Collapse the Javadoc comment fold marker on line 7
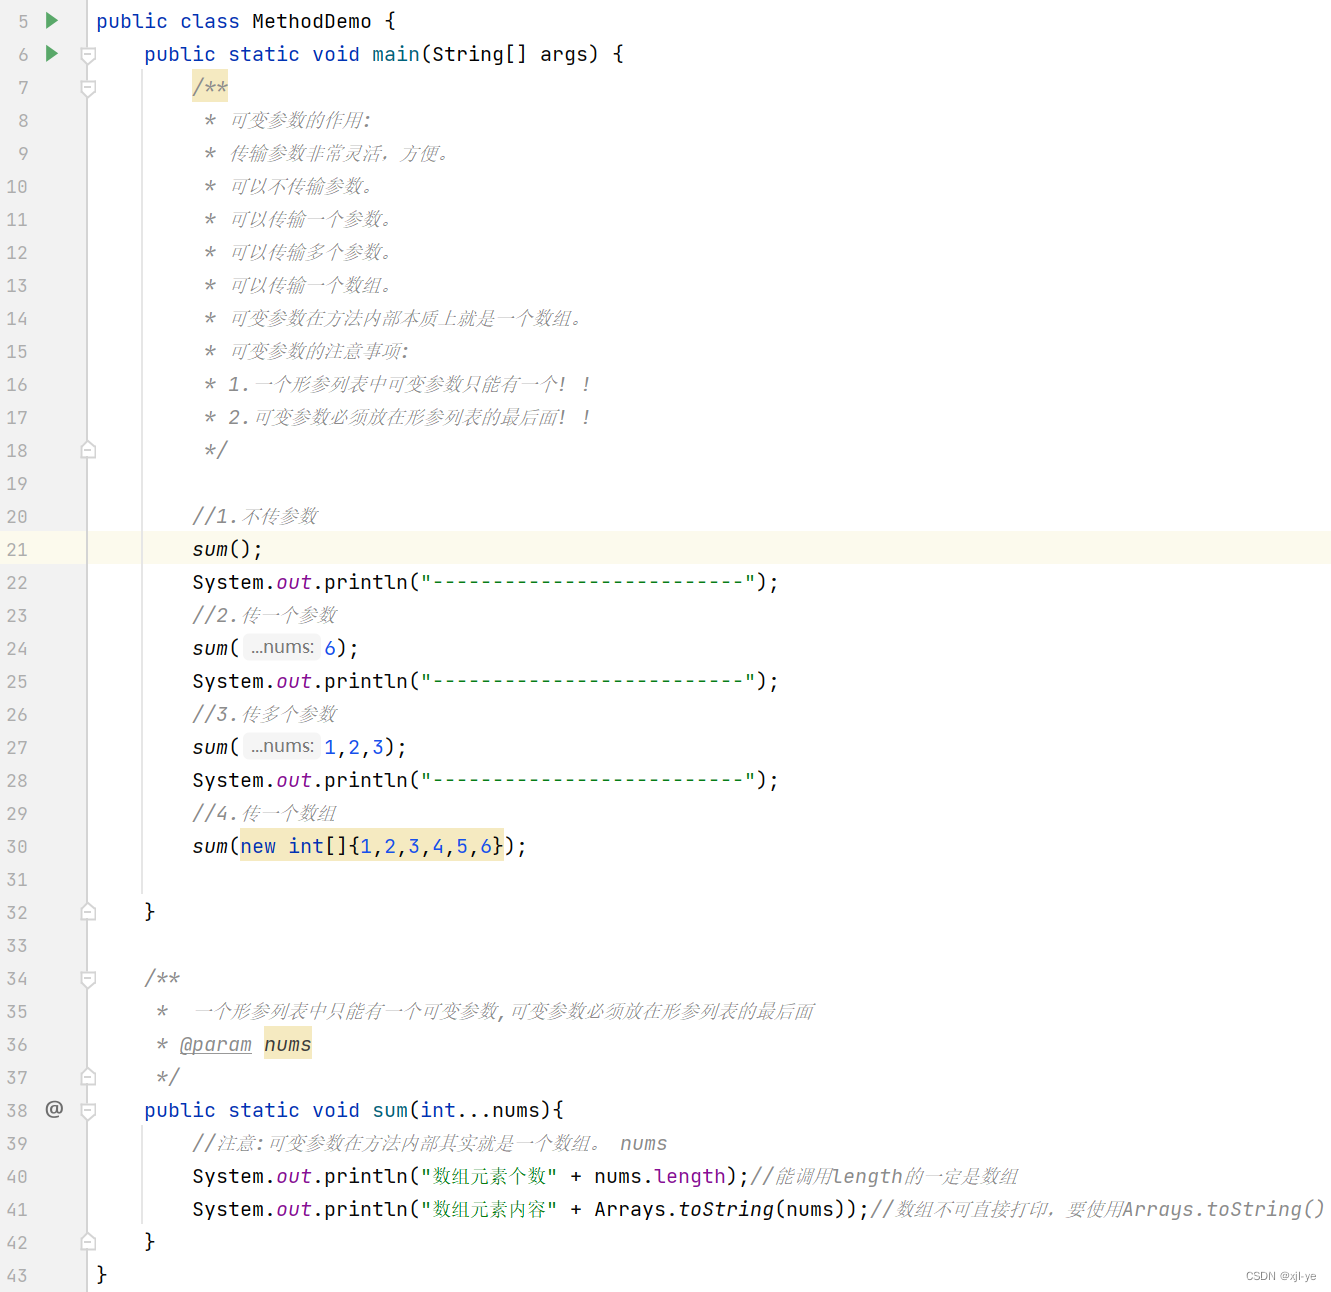Screen dimensions: 1331x1292 88,88
